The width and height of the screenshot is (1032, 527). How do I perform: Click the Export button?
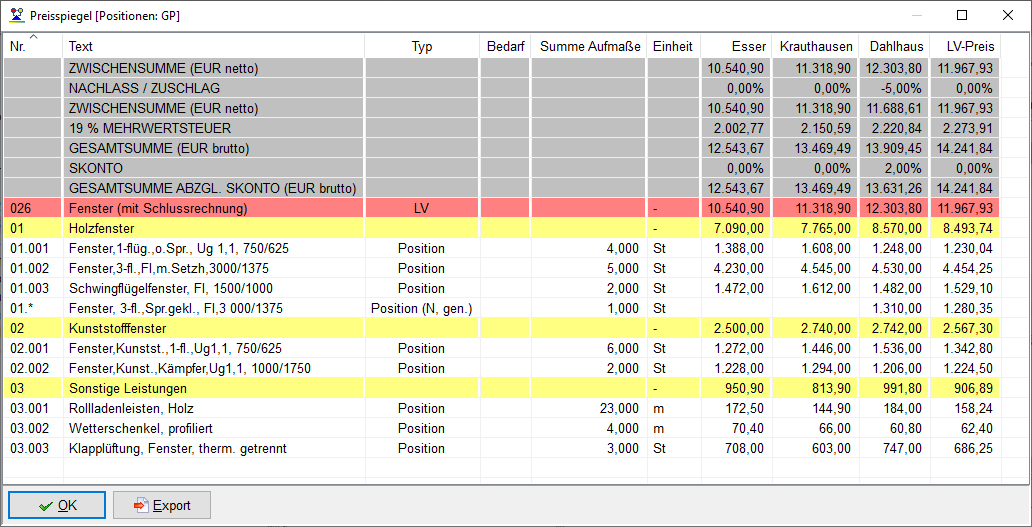click(161, 505)
